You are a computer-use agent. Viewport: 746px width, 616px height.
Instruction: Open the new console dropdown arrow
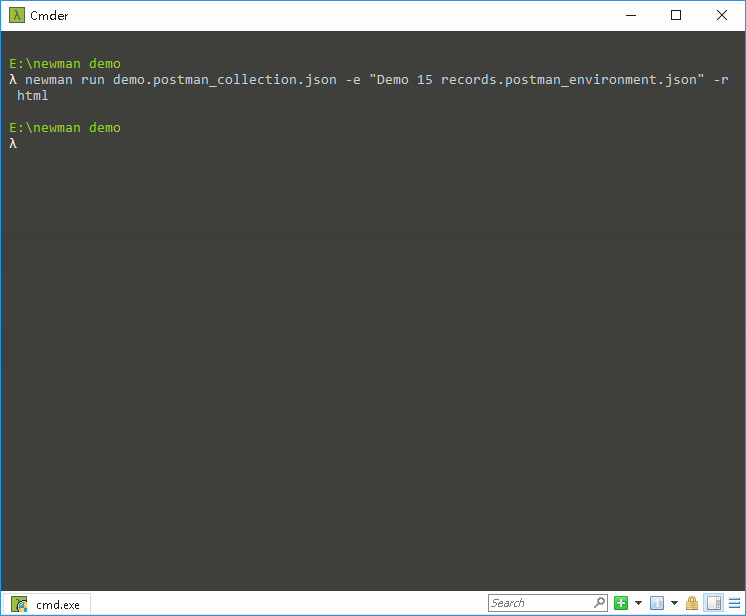pos(638,603)
